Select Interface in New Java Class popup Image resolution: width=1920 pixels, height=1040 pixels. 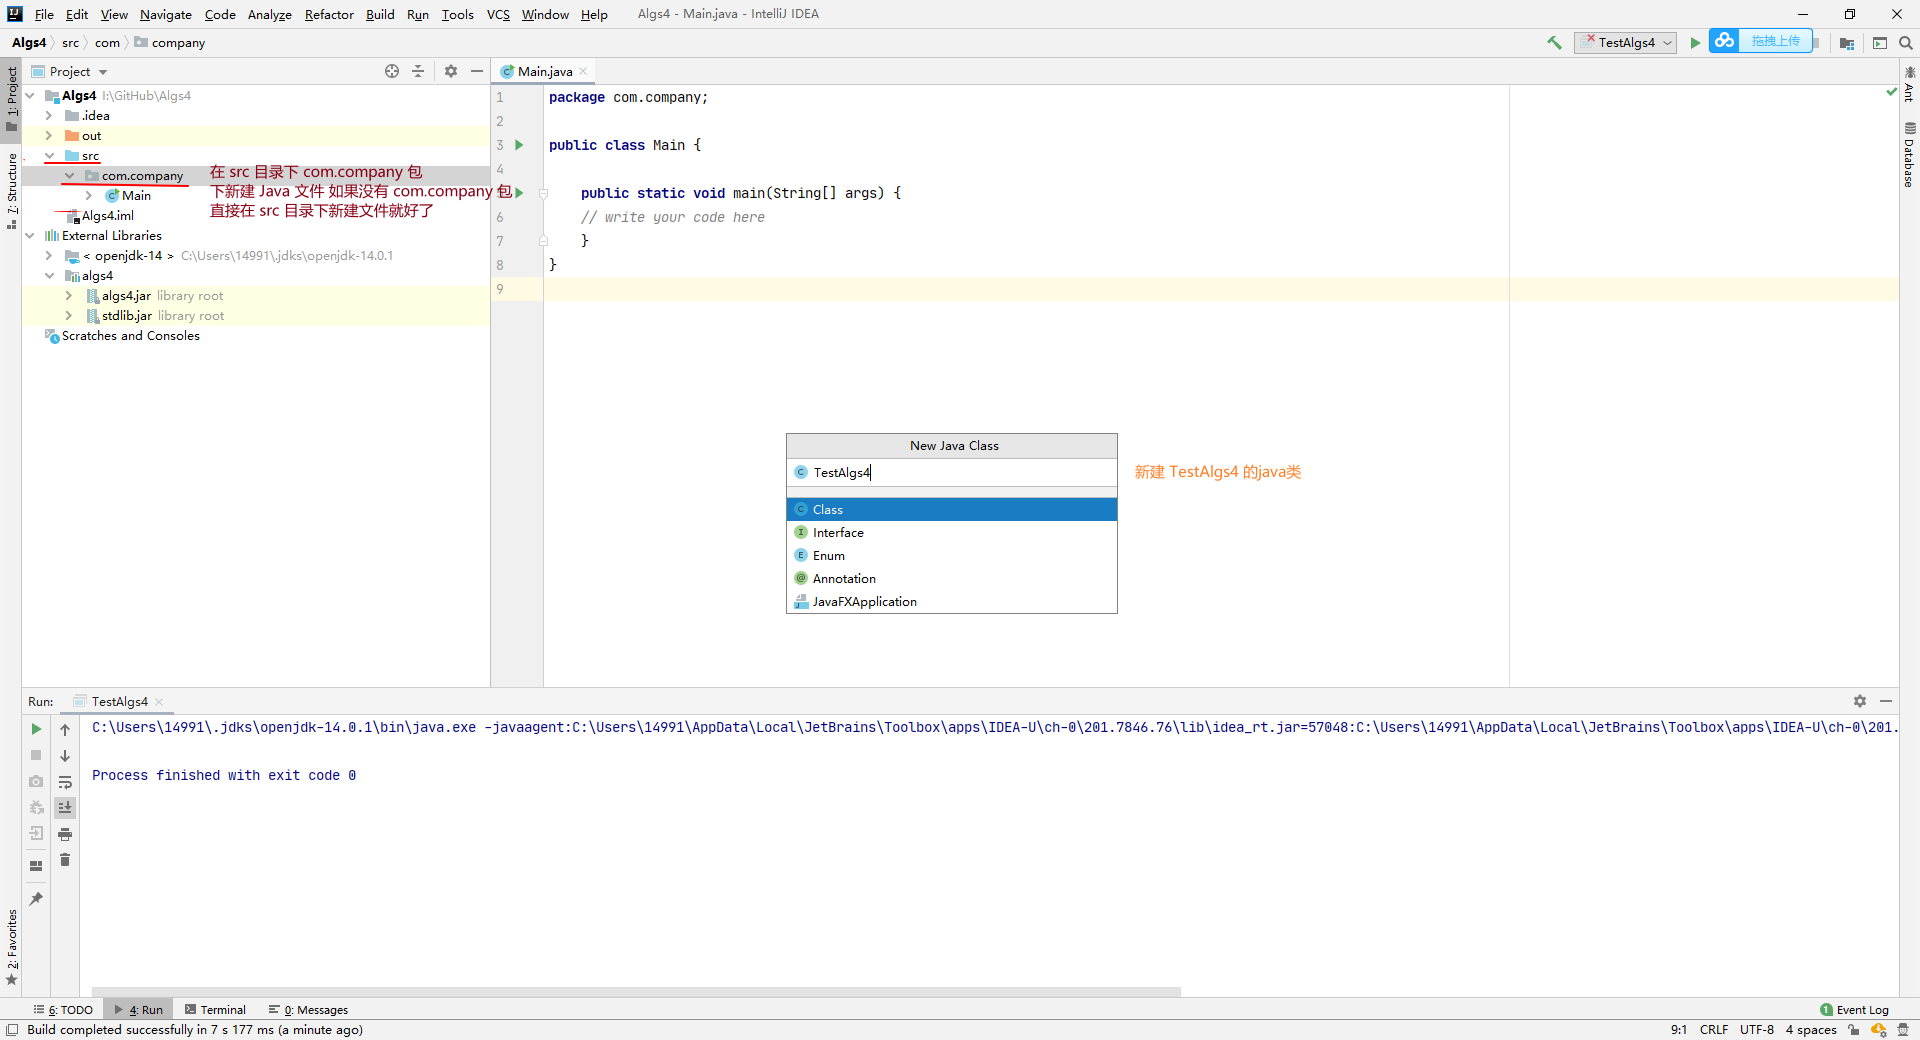point(951,533)
